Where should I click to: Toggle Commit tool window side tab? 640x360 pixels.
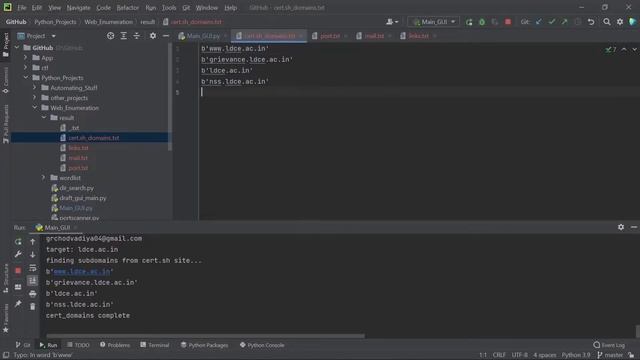[6, 80]
